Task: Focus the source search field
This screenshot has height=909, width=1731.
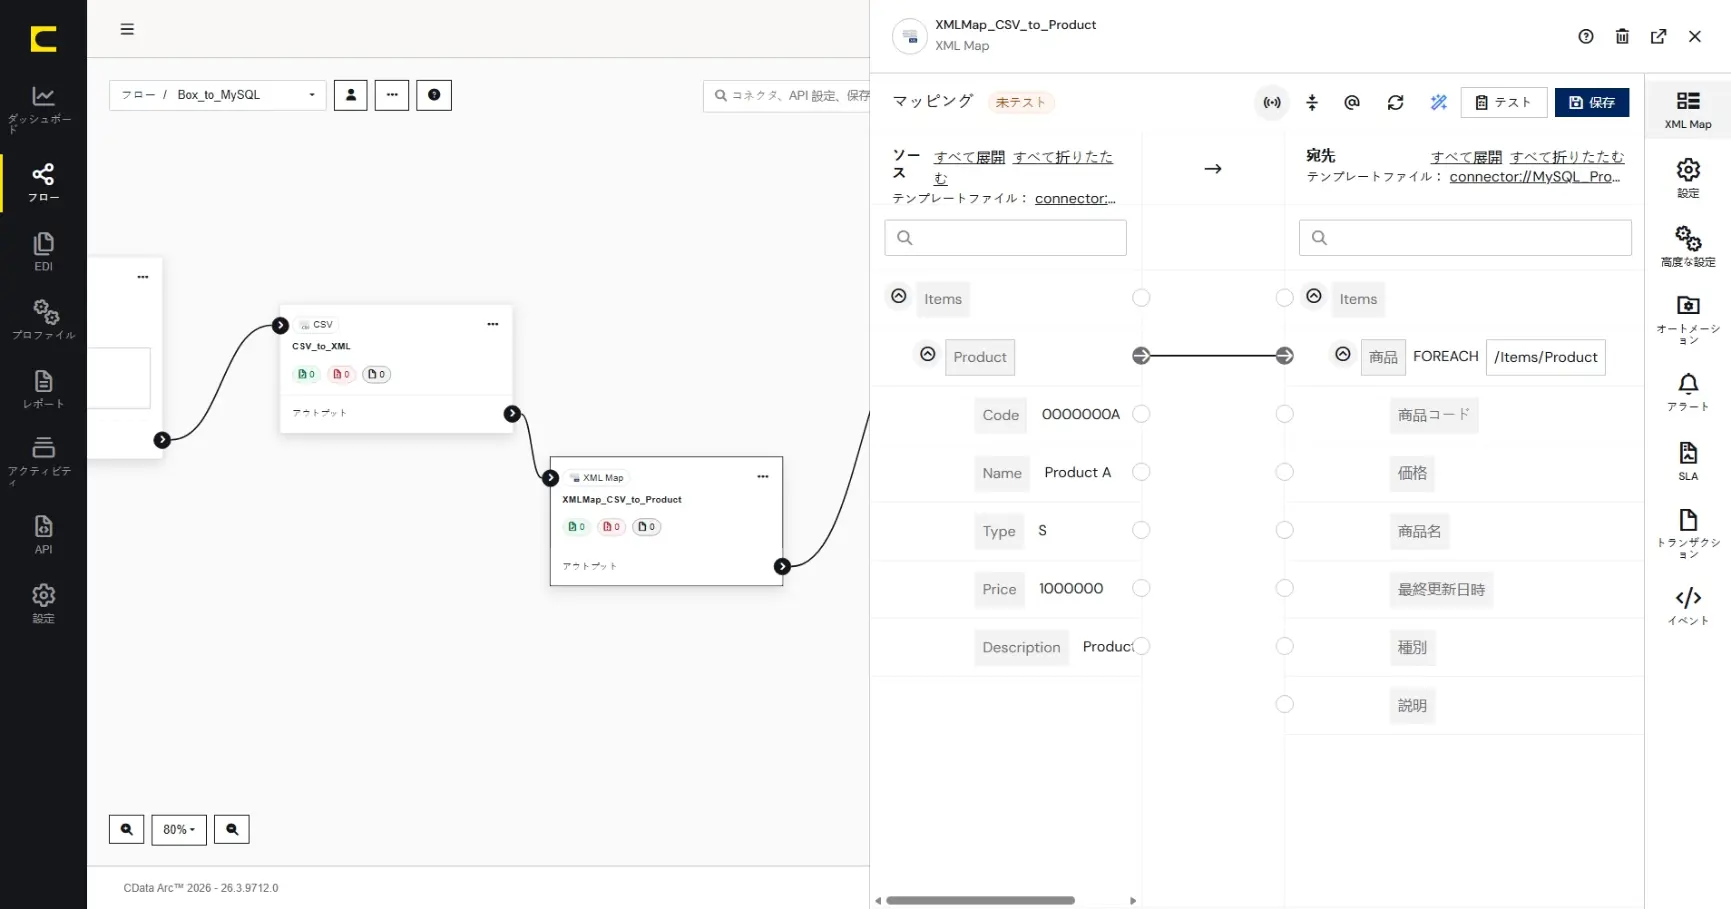Action: click(x=1005, y=237)
